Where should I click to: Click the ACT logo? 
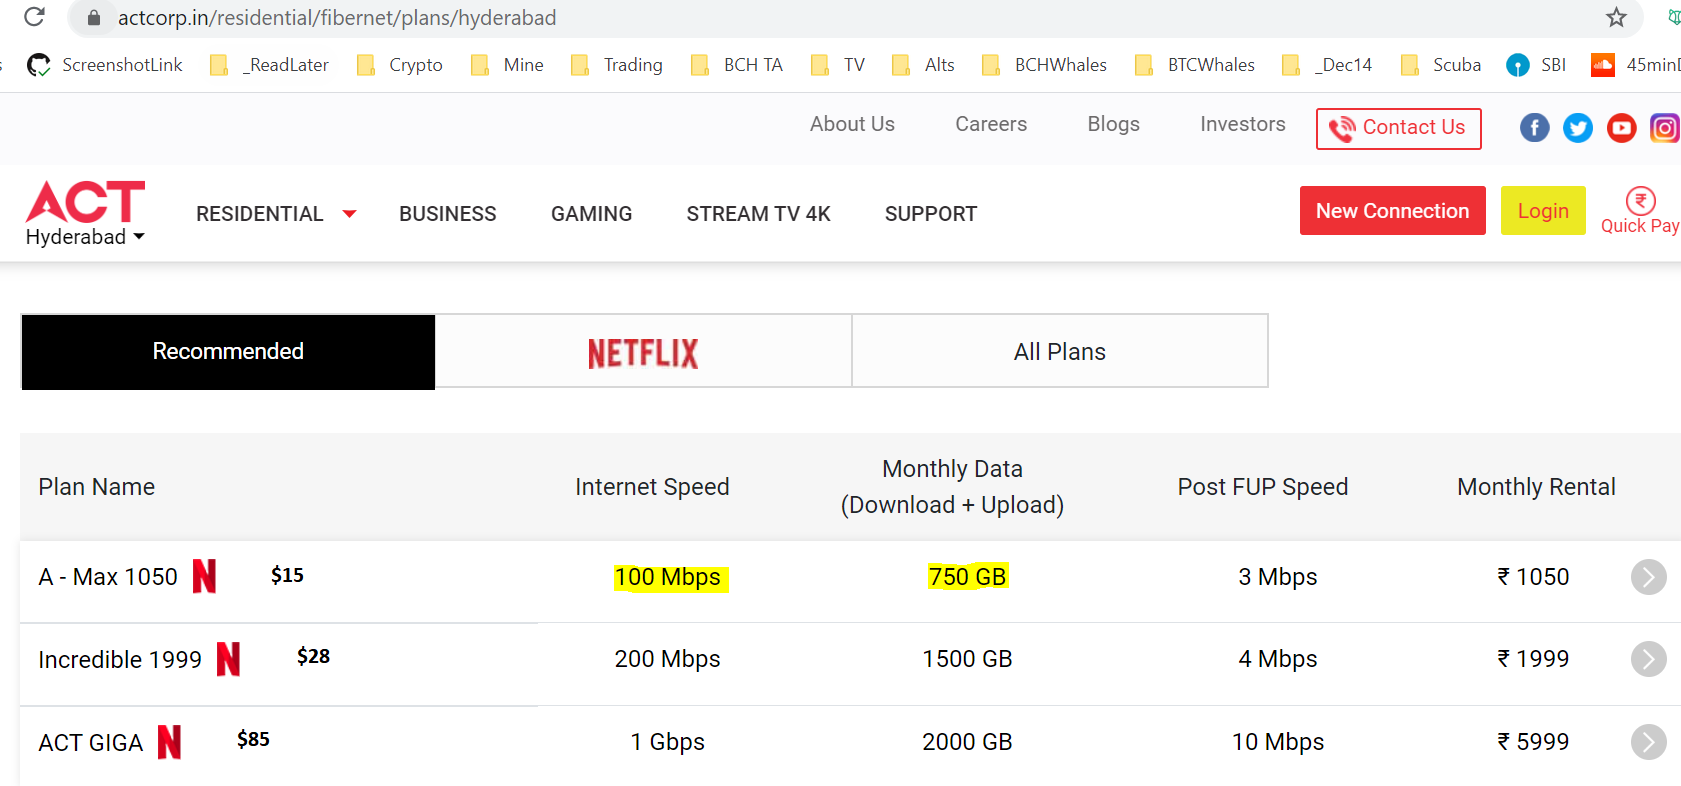[x=86, y=201]
